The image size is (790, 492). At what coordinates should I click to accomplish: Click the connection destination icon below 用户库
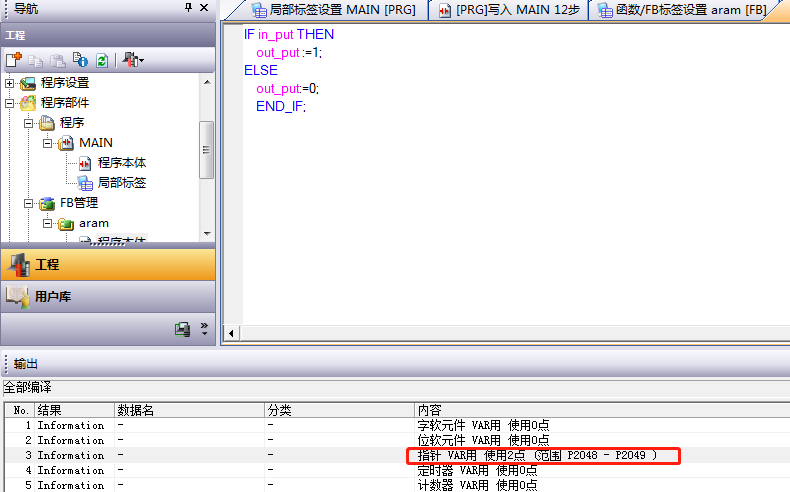[x=182, y=329]
